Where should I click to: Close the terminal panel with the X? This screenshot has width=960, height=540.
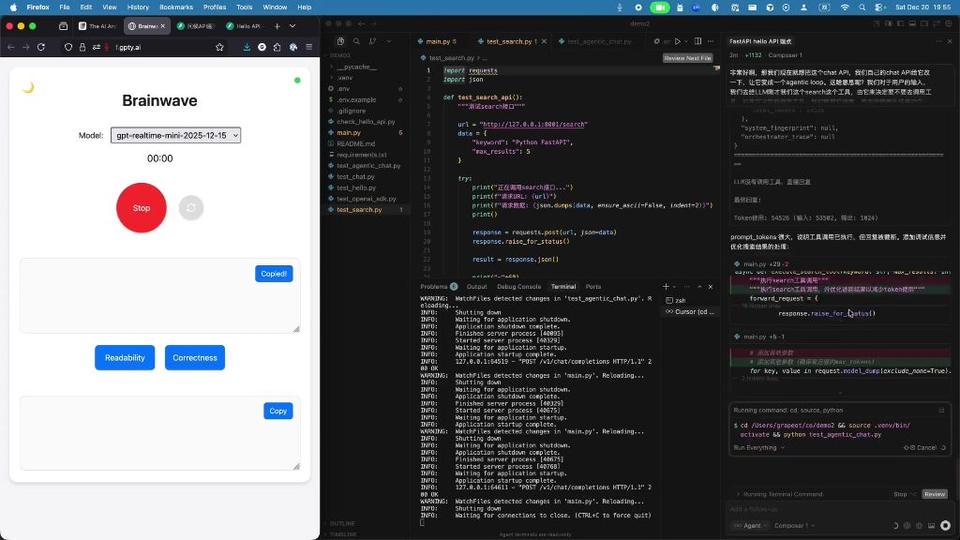coord(710,287)
